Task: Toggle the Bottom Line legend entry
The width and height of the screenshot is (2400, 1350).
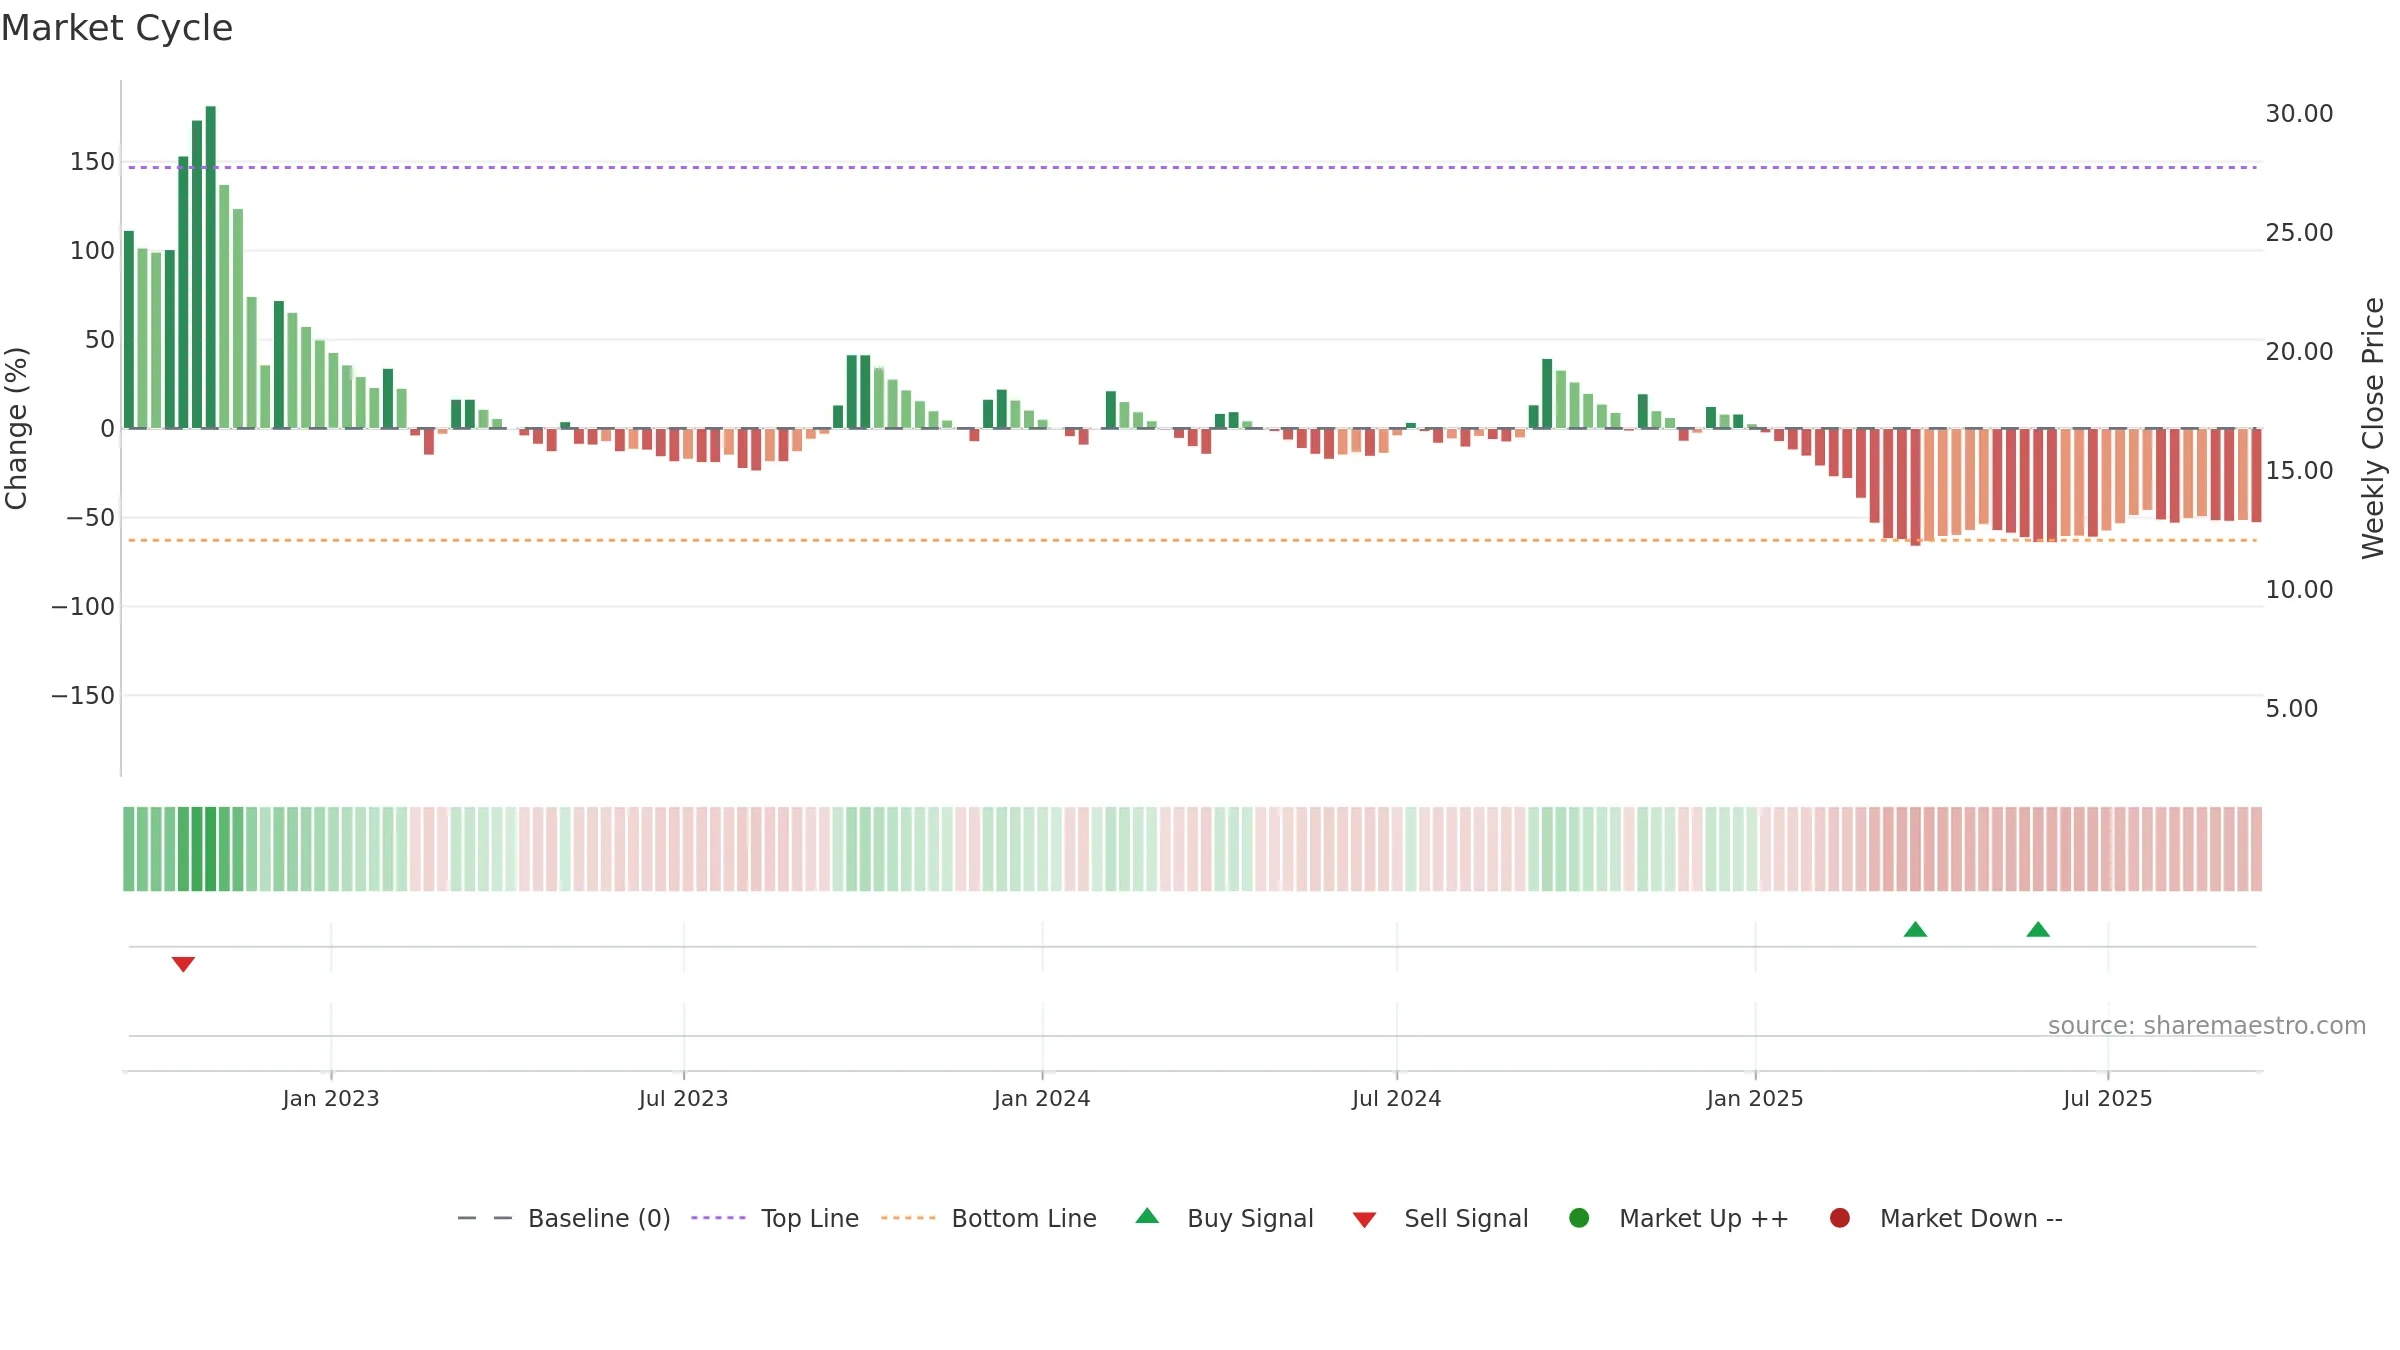Action: (x=989, y=1218)
